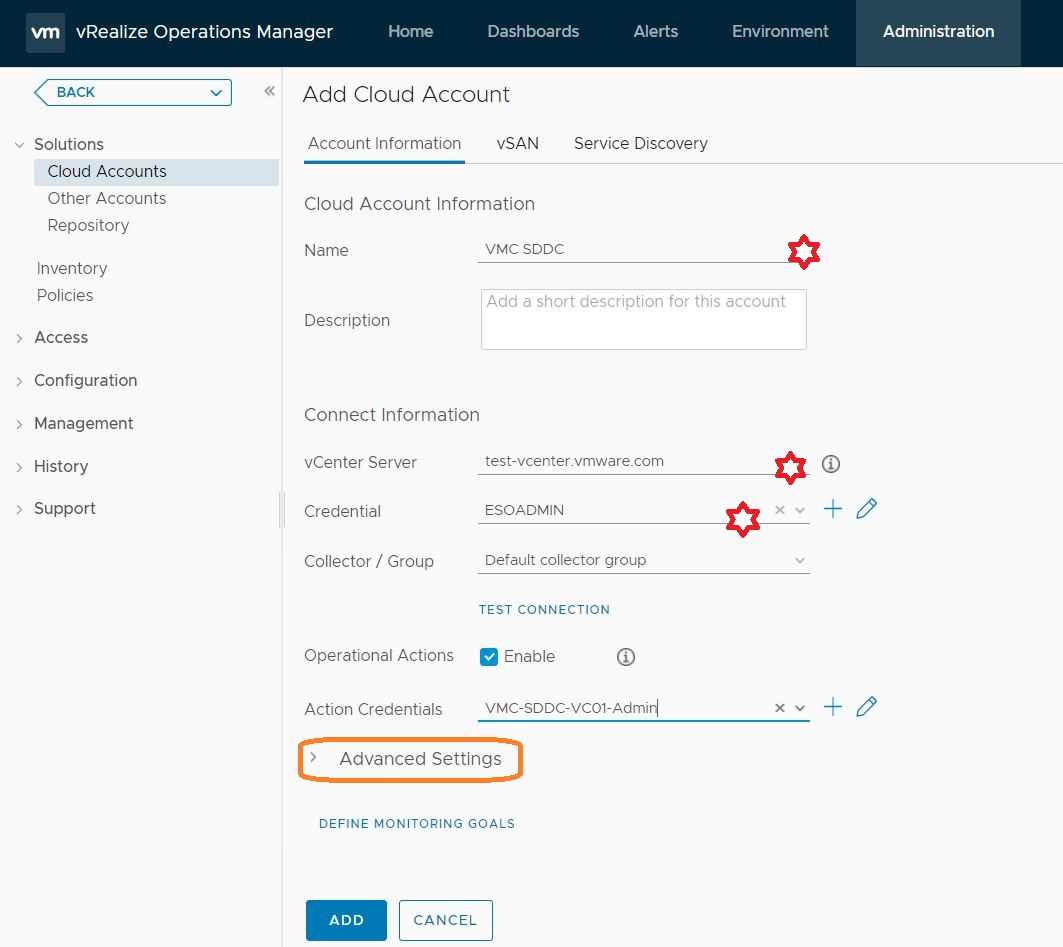
Task: Click the TEST CONNECTION link
Action: [544, 610]
